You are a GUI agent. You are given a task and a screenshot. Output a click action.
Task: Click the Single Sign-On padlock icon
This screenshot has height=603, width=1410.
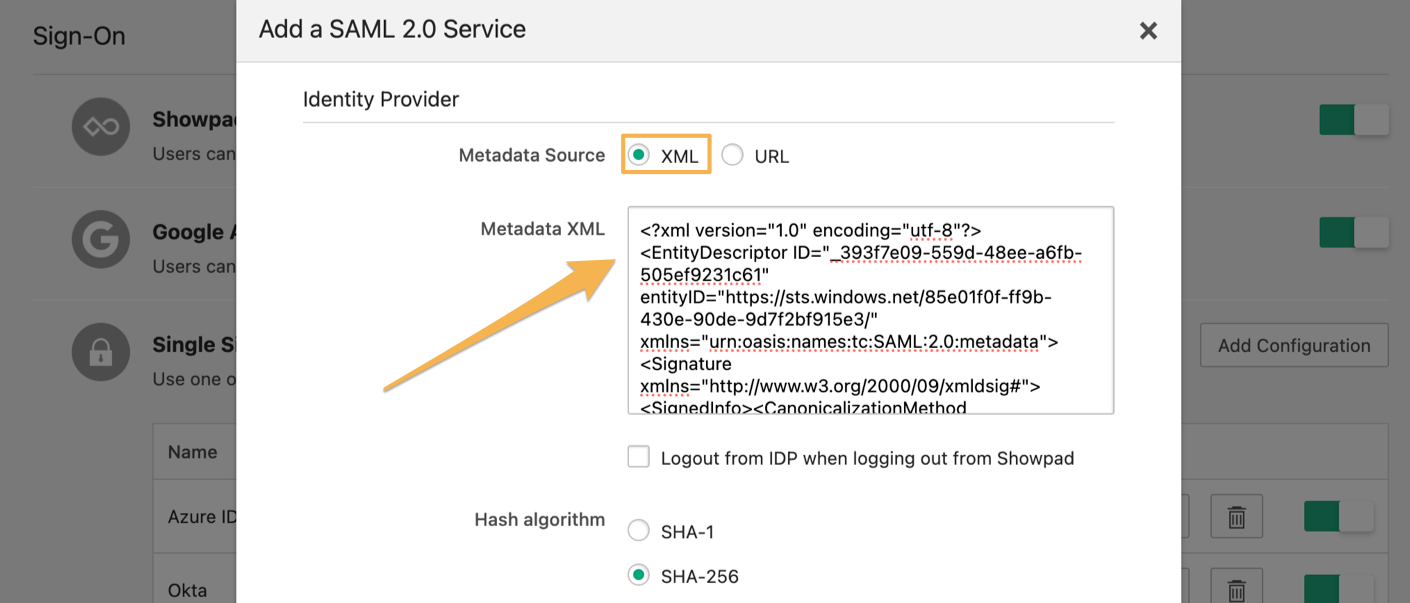(x=101, y=352)
